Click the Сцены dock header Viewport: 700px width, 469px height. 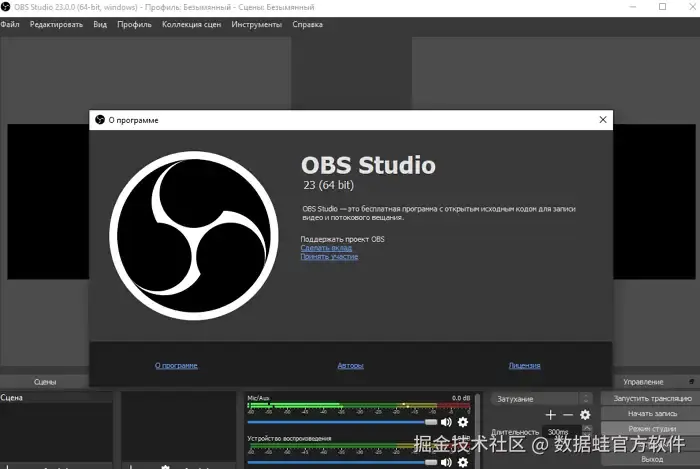click(45, 382)
